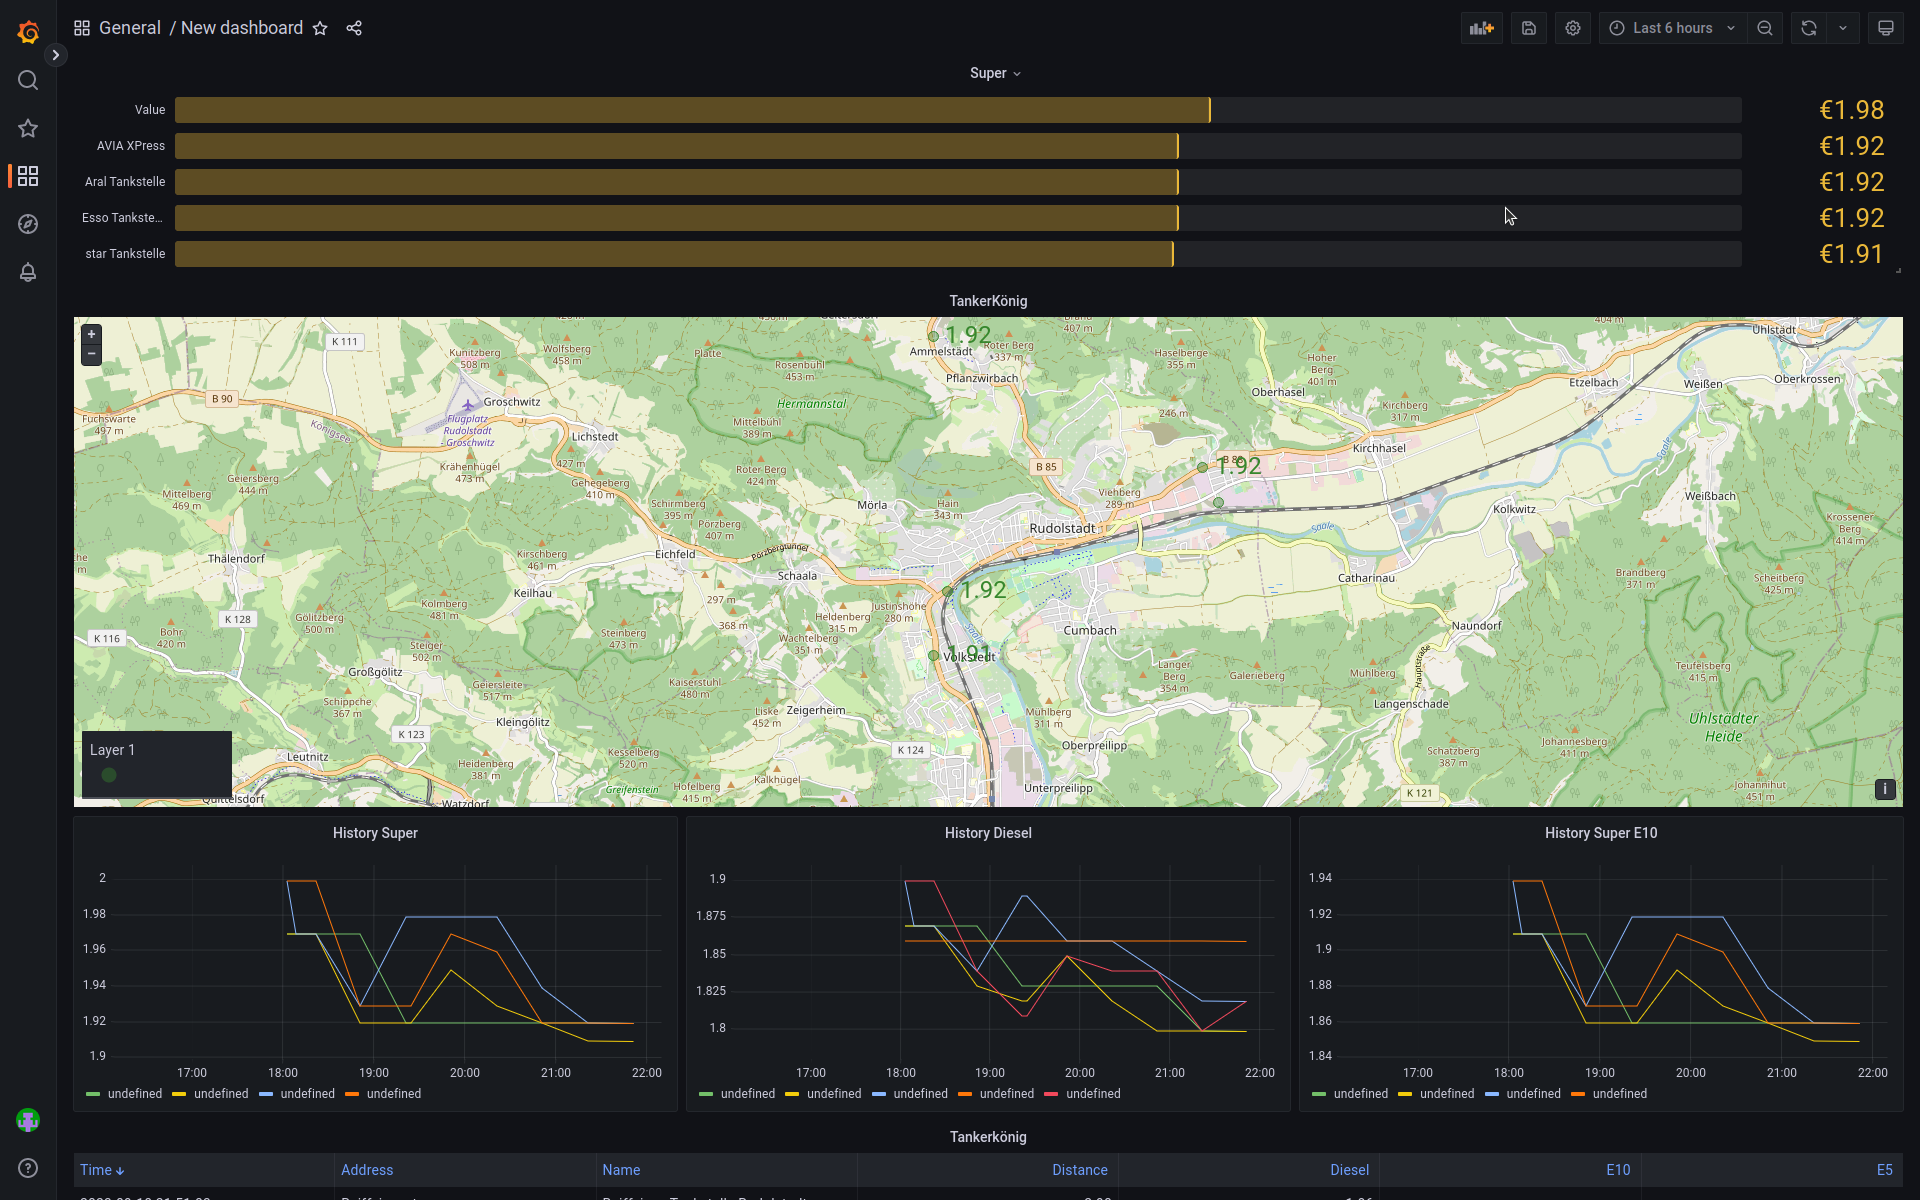
Task: Click dashboard grid icon beside General
Action: pyautogui.click(x=82, y=28)
